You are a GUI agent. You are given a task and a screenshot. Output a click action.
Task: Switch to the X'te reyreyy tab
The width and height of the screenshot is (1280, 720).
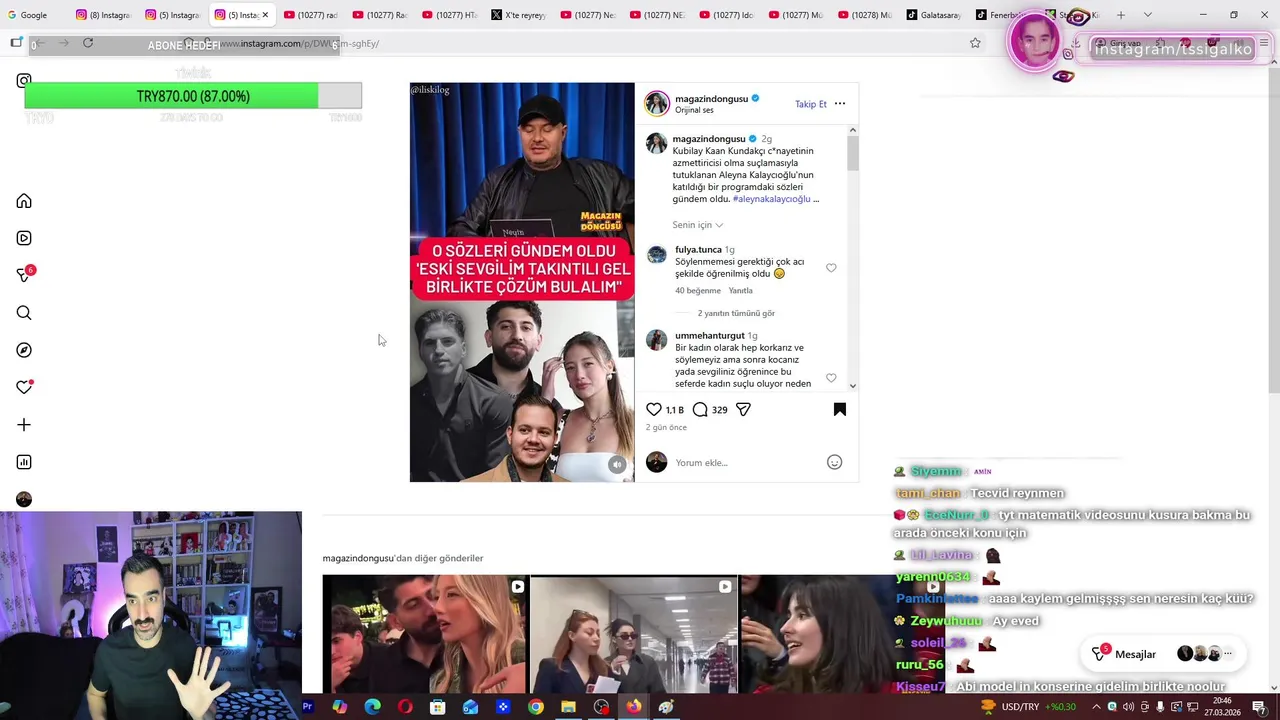point(518,15)
